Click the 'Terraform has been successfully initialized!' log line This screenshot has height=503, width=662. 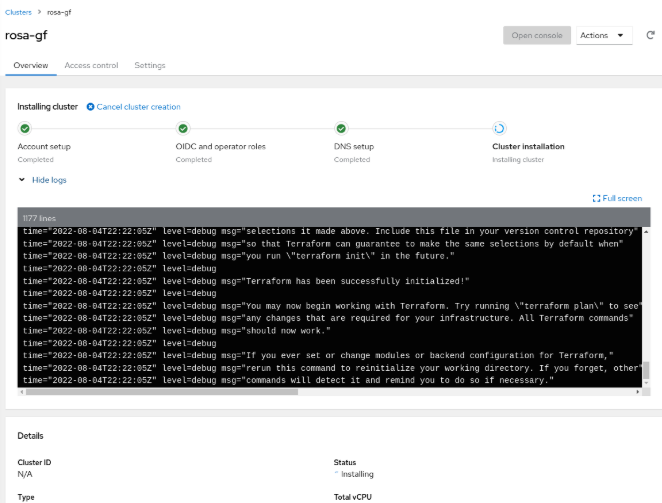pyautogui.click(x=246, y=281)
